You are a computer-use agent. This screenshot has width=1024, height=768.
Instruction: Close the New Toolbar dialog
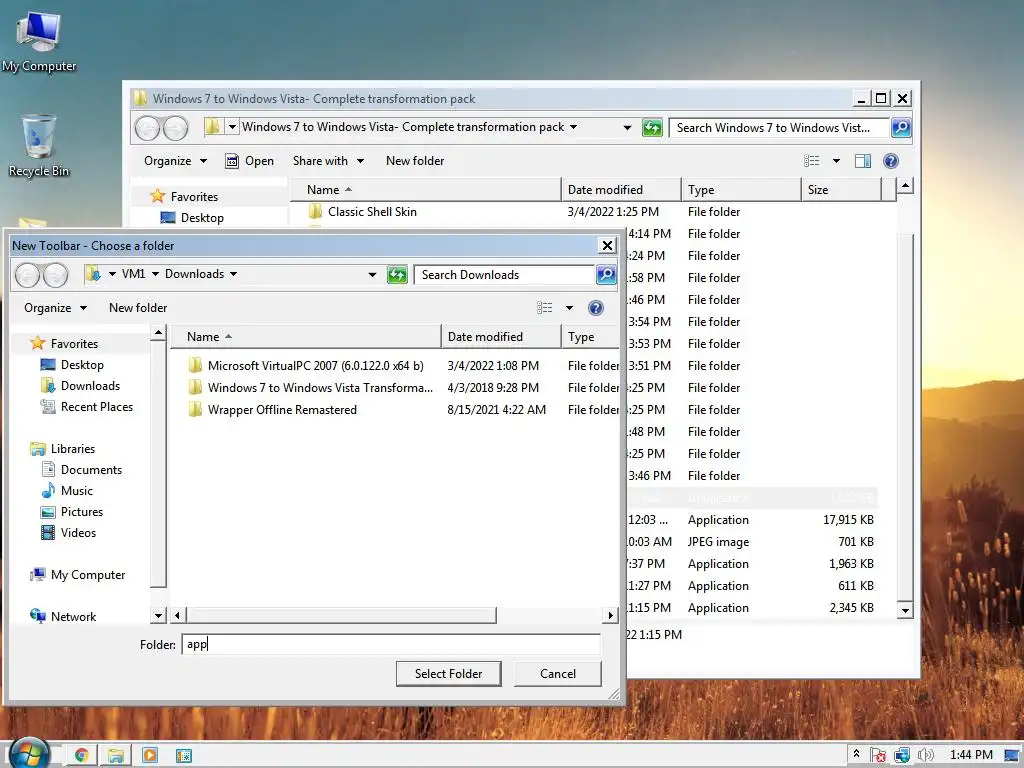[x=607, y=246]
